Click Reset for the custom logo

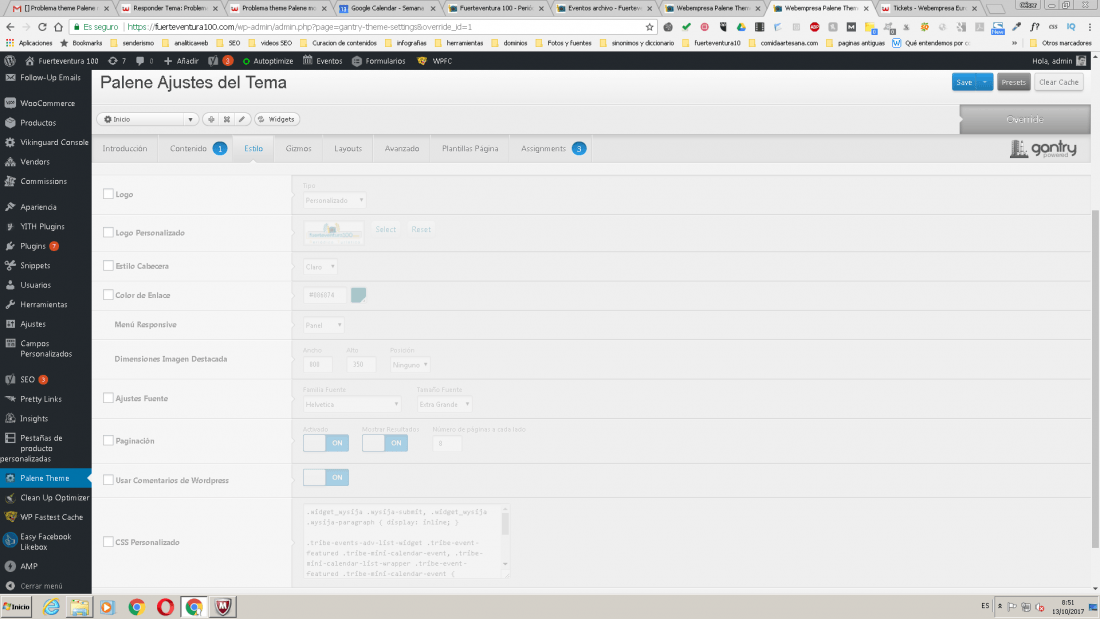(x=421, y=229)
